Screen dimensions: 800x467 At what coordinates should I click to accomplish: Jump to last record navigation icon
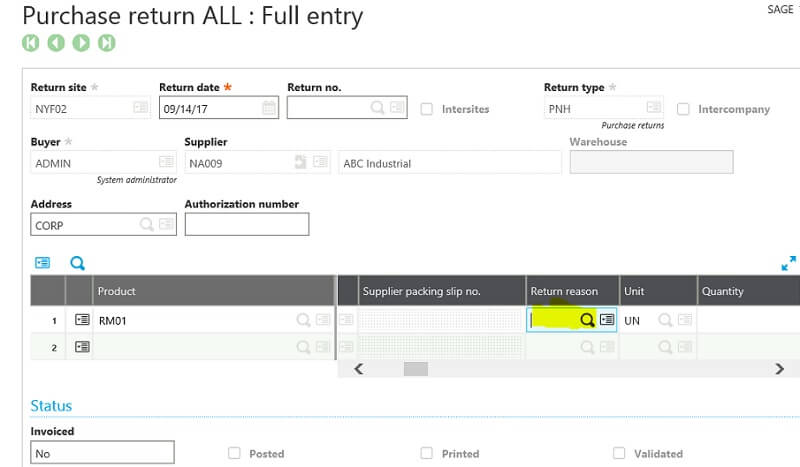[106, 43]
